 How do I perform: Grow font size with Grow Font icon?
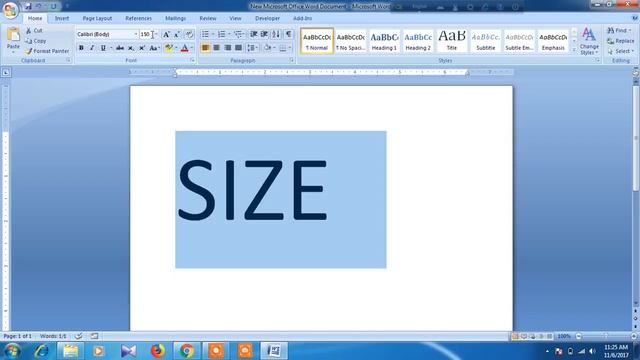point(166,34)
